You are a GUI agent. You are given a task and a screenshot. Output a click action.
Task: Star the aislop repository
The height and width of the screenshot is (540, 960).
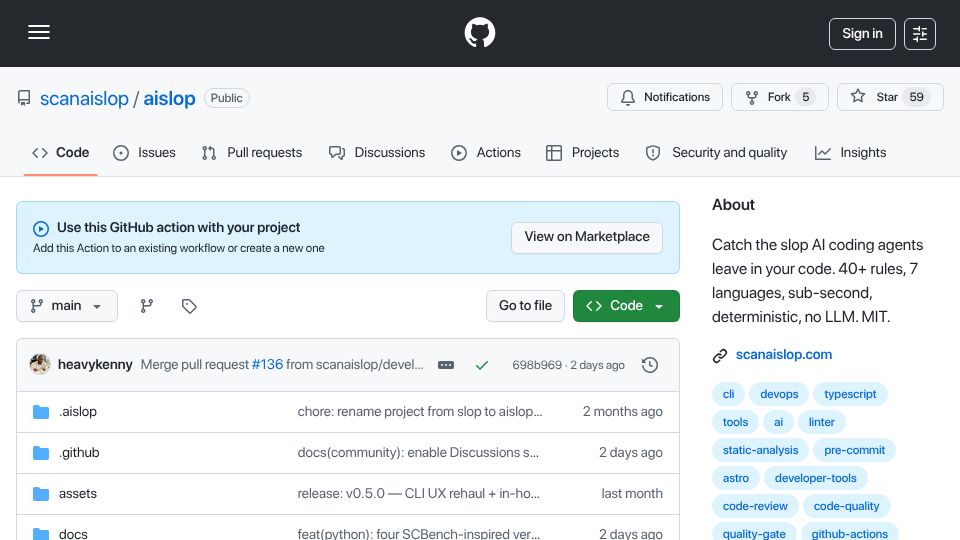(x=890, y=97)
